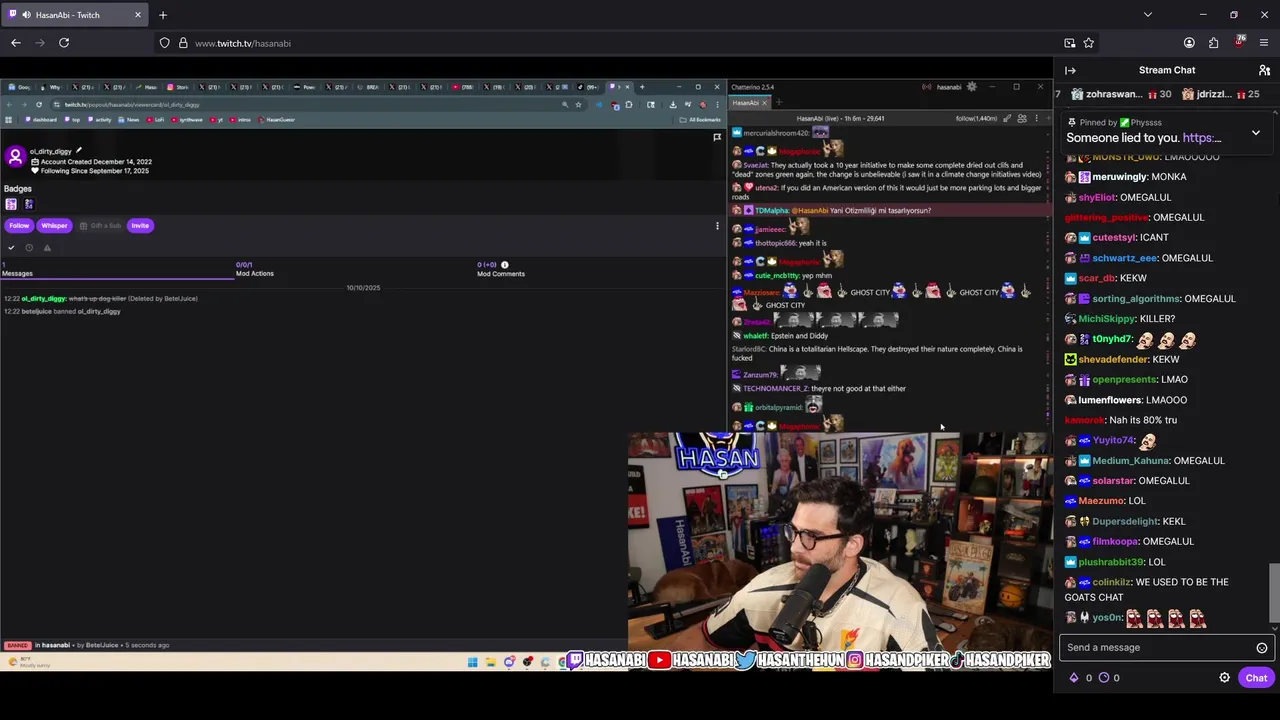Screen dimensions: 1280x720
Task: Click username openpresents in chat
Action: click(x=1124, y=380)
